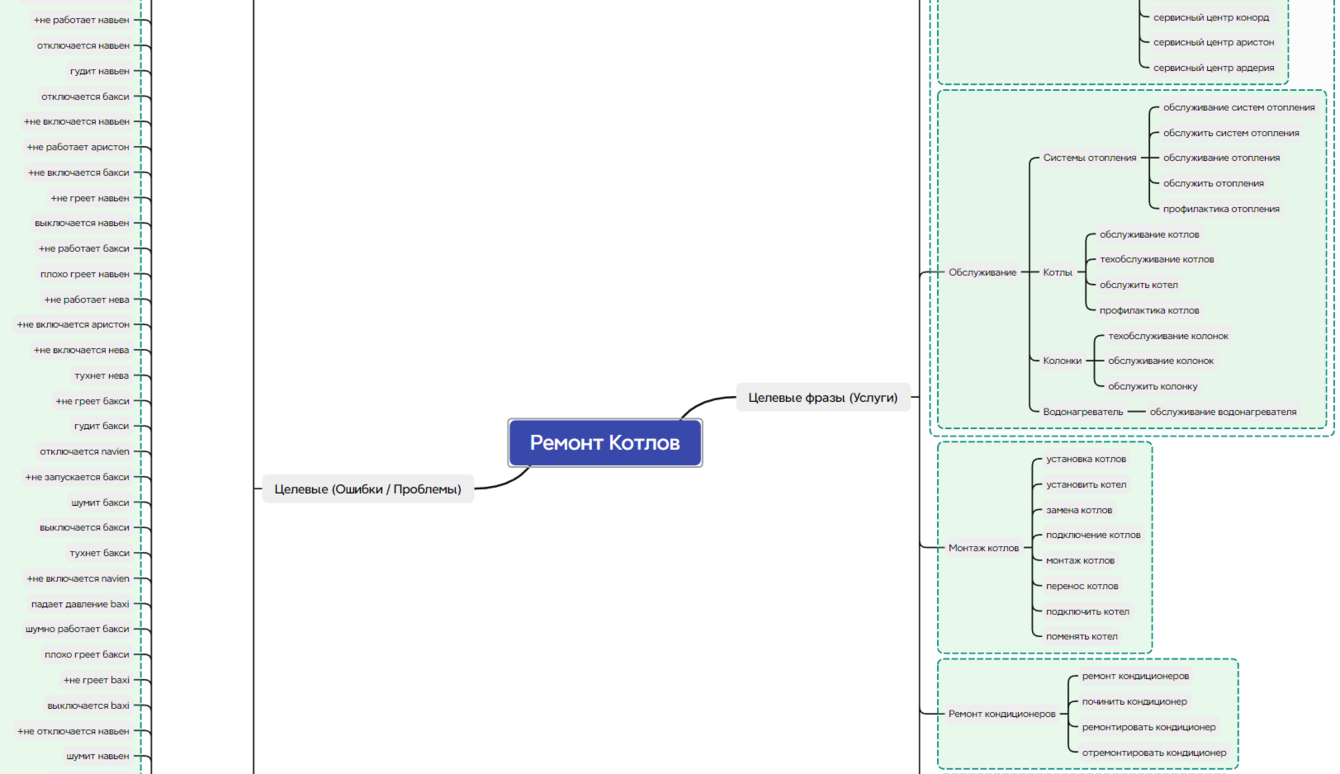Image resolution: width=1340 pixels, height=774 pixels.
Task: Click the Целевые фразы (Услуги) branch node
Action: point(823,397)
